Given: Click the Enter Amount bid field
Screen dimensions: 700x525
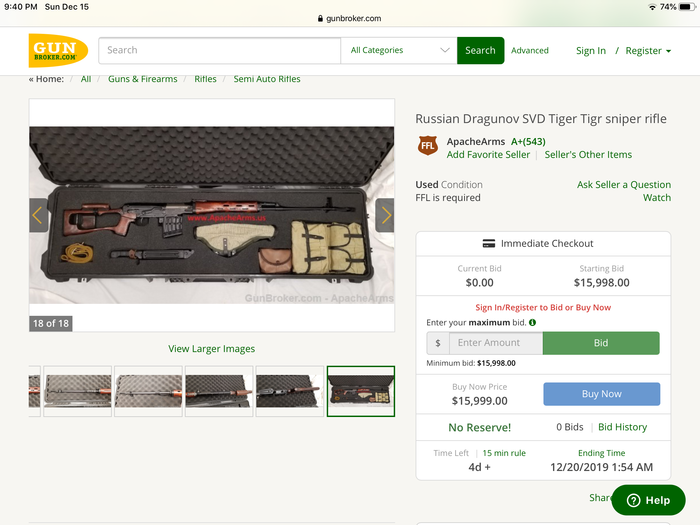Looking at the screenshot, I should pyautogui.click(x=496, y=343).
